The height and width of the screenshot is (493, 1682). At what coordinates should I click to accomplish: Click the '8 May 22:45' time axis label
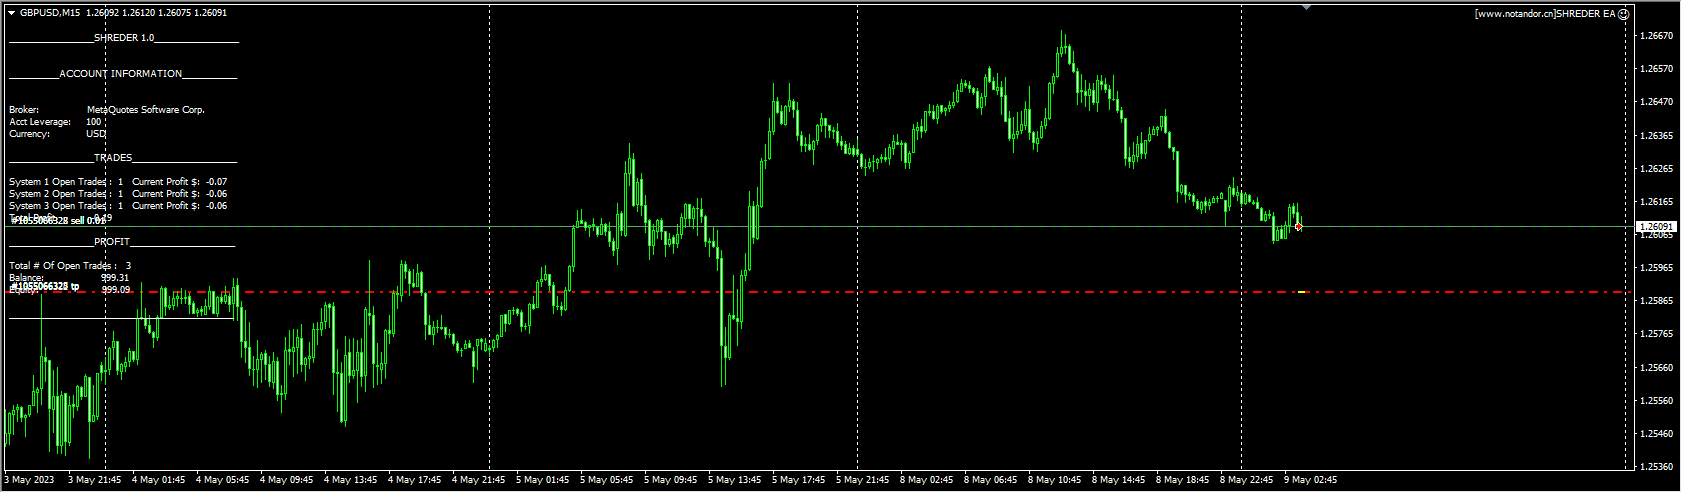pos(1246,480)
